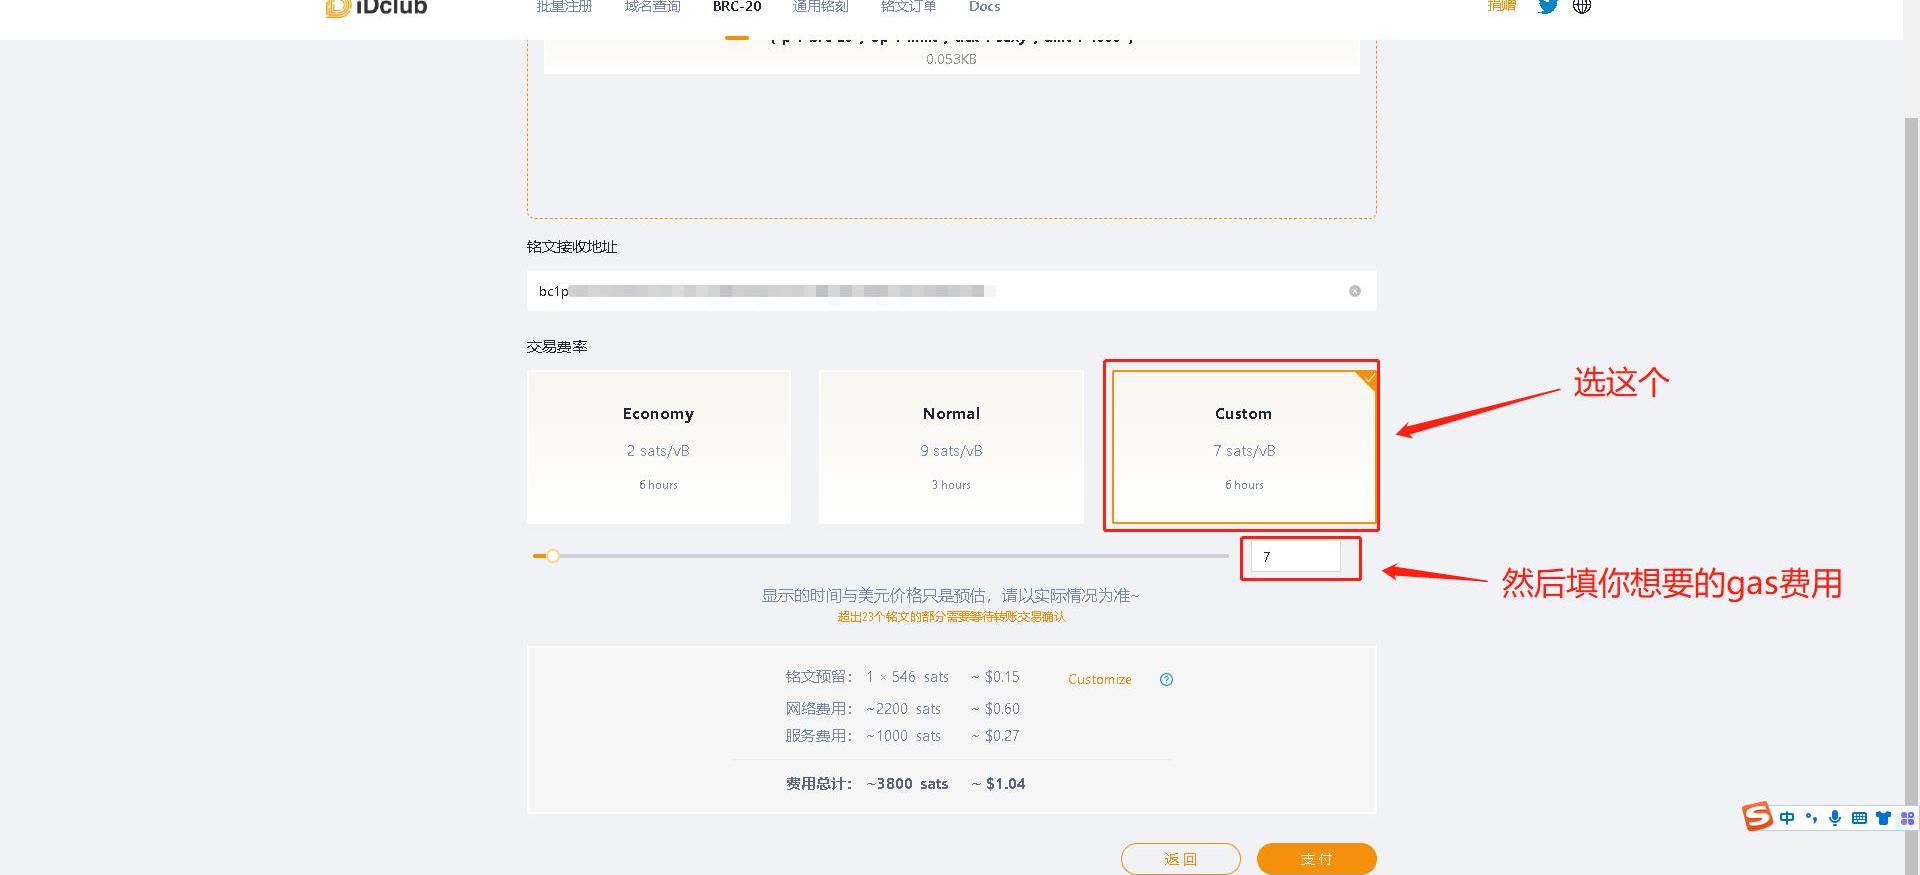This screenshot has height=875, width=1920.
Task: Click the globe language icon
Action: tap(1582, 7)
